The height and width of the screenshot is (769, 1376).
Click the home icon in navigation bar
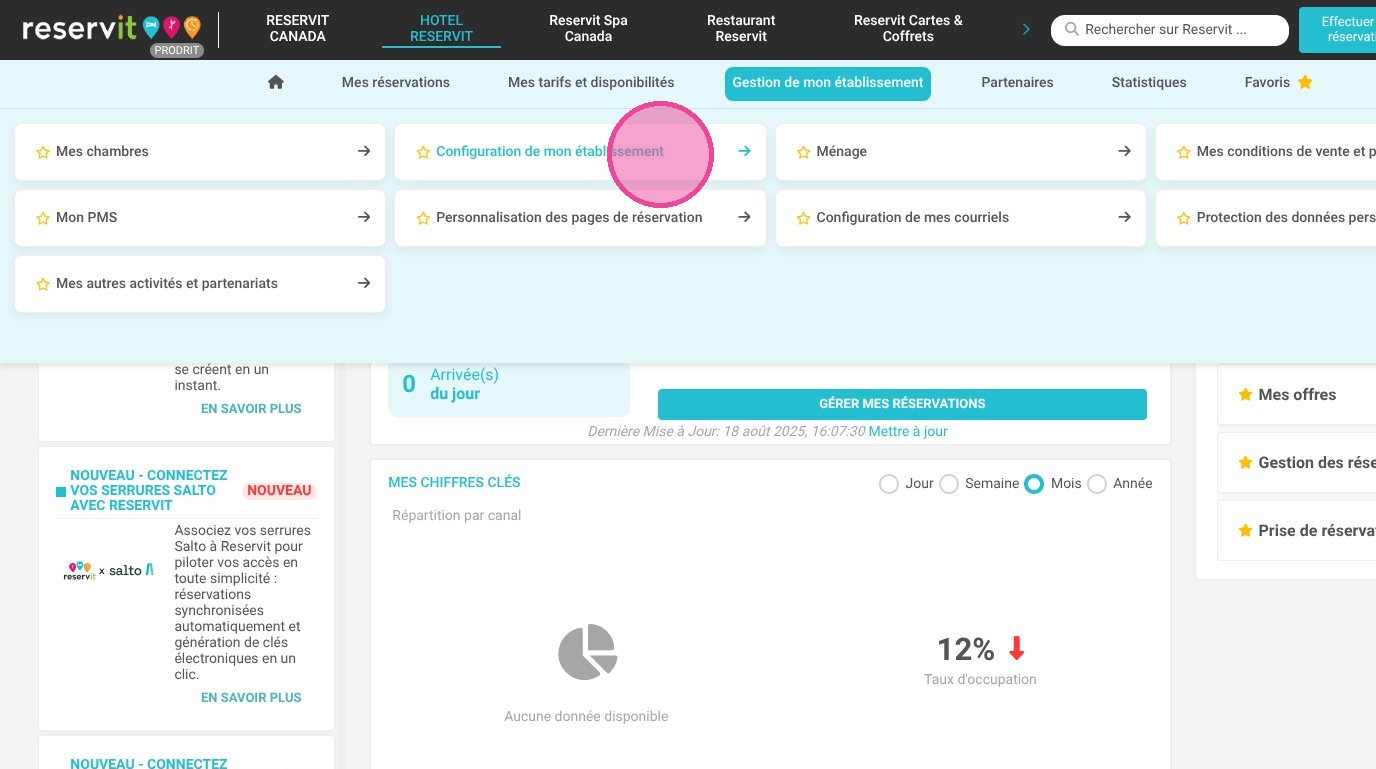276,82
